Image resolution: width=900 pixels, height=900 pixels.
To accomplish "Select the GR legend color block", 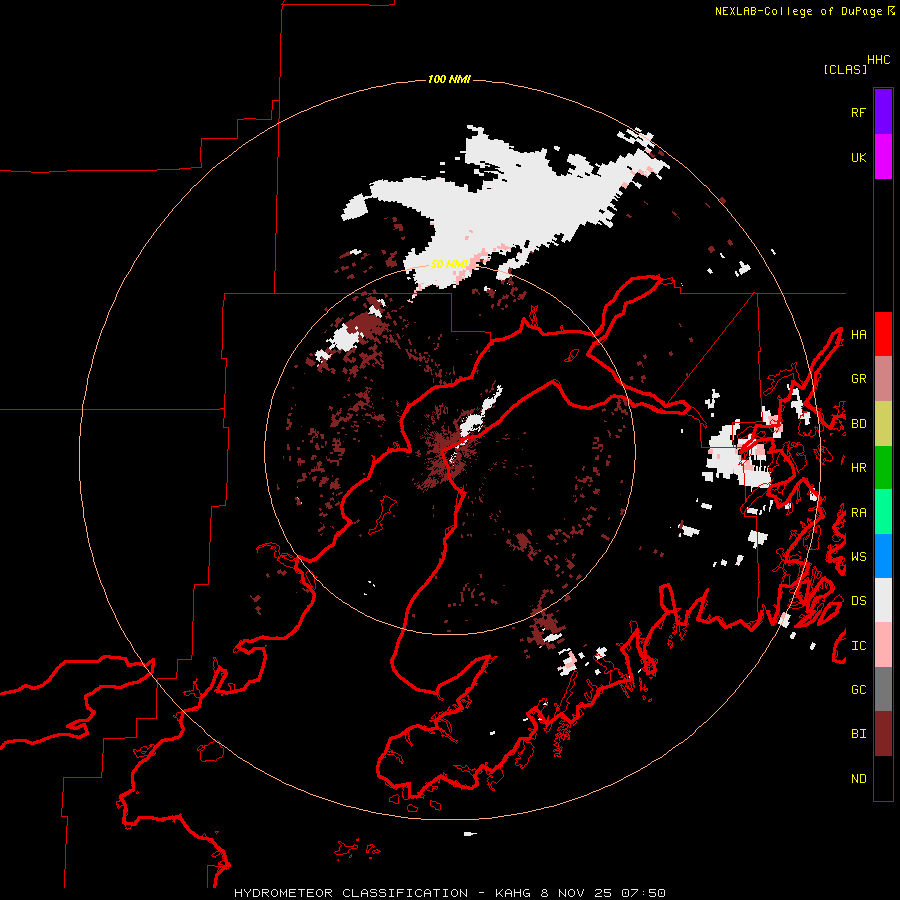I will click(x=883, y=379).
